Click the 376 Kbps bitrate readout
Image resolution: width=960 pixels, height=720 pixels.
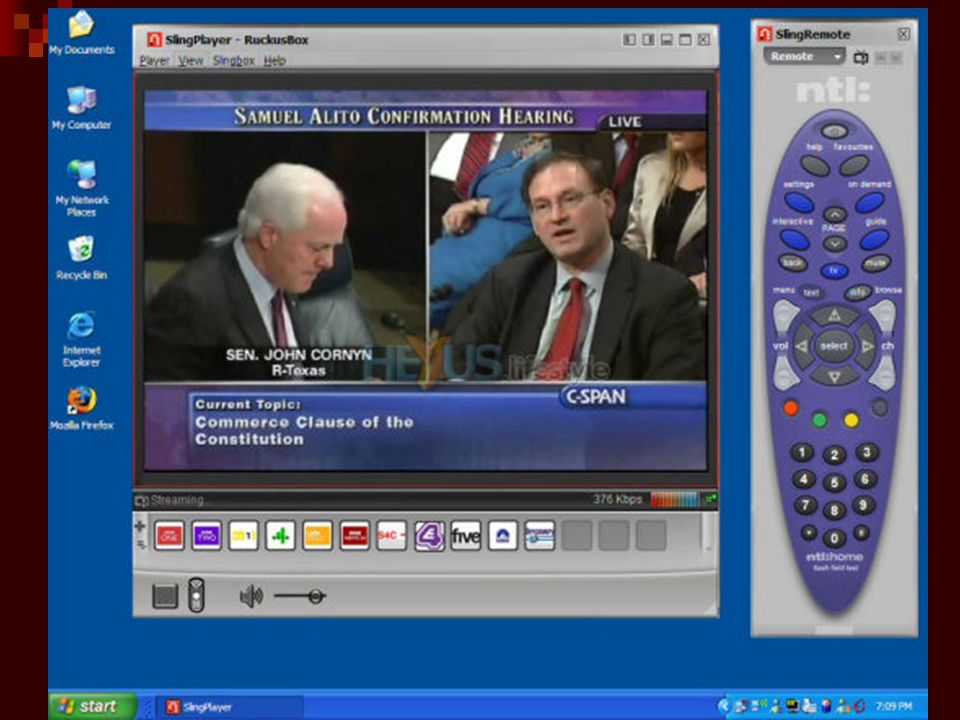[617, 499]
